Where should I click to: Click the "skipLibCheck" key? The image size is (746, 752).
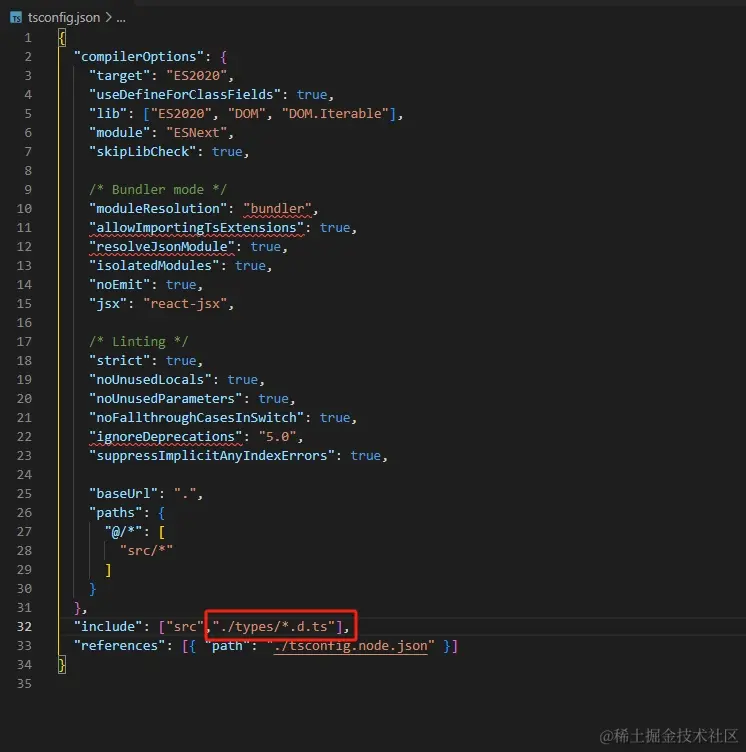(142, 152)
